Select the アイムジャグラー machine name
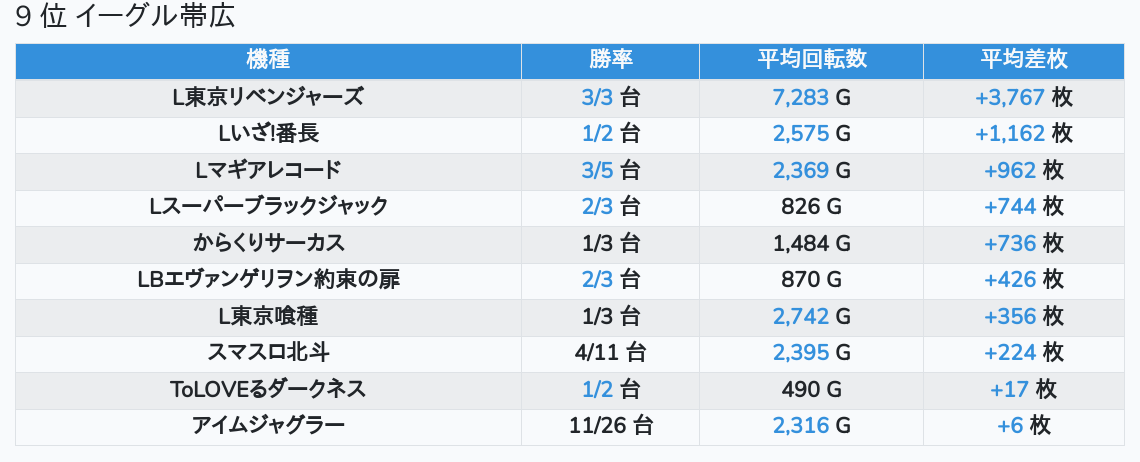Image resolution: width=1140 pixels, height=462 pixels. pyautogui.click(x=268, y=426)
